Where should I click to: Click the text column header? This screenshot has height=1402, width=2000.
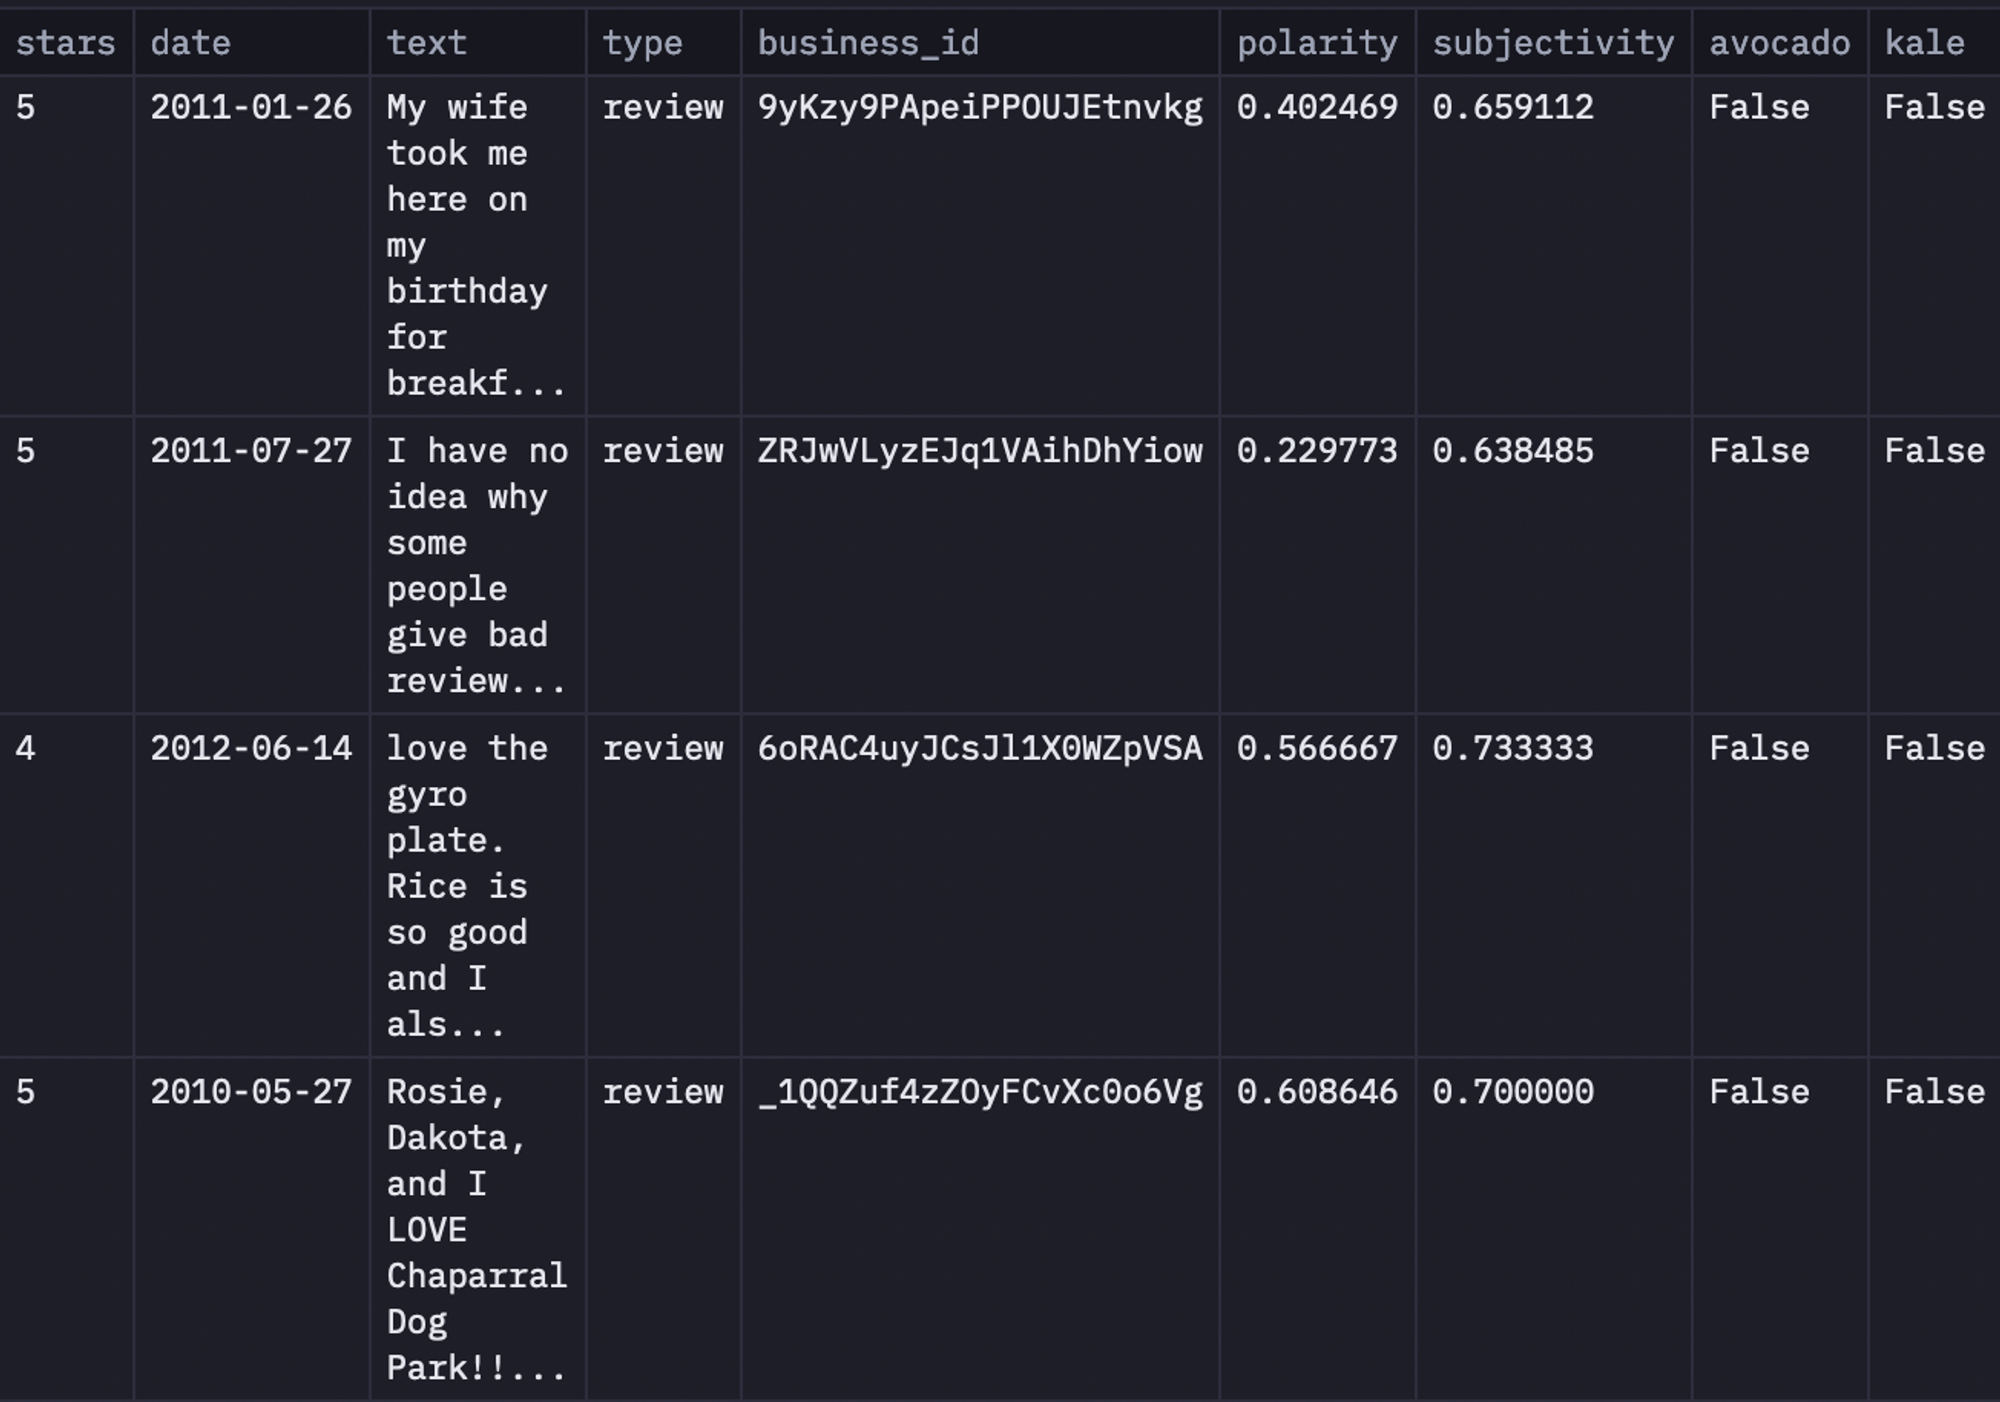[x=478, y=43]
